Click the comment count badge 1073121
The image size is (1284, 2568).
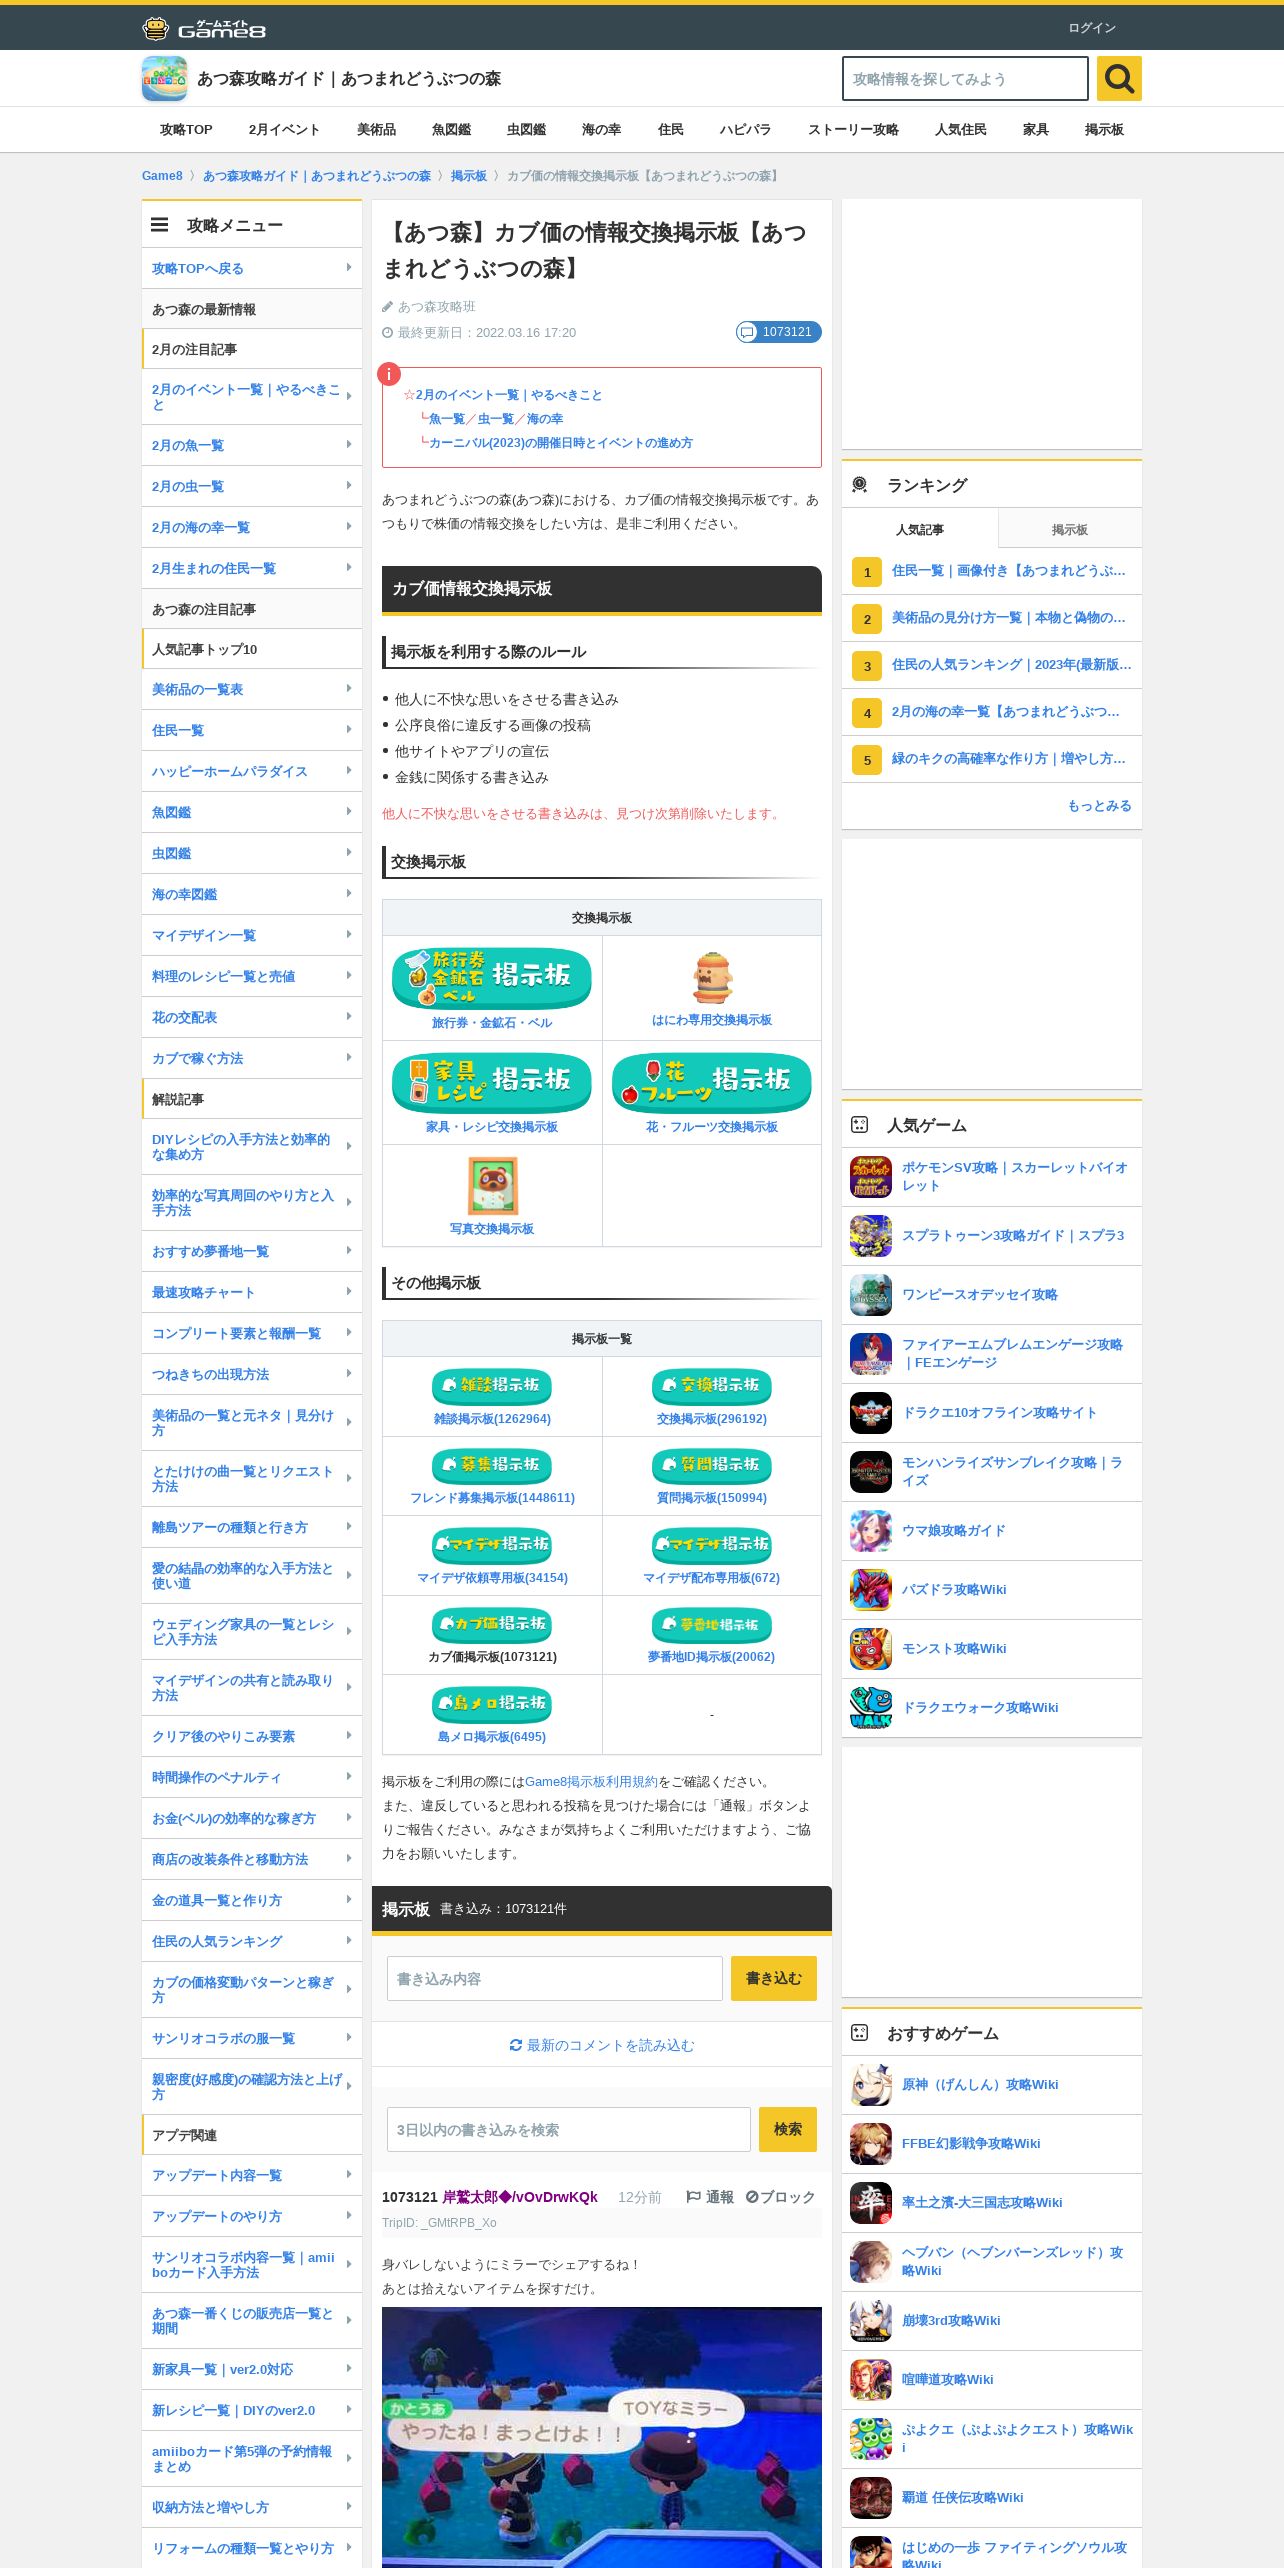pyautogui.click(x=779, y=332)
